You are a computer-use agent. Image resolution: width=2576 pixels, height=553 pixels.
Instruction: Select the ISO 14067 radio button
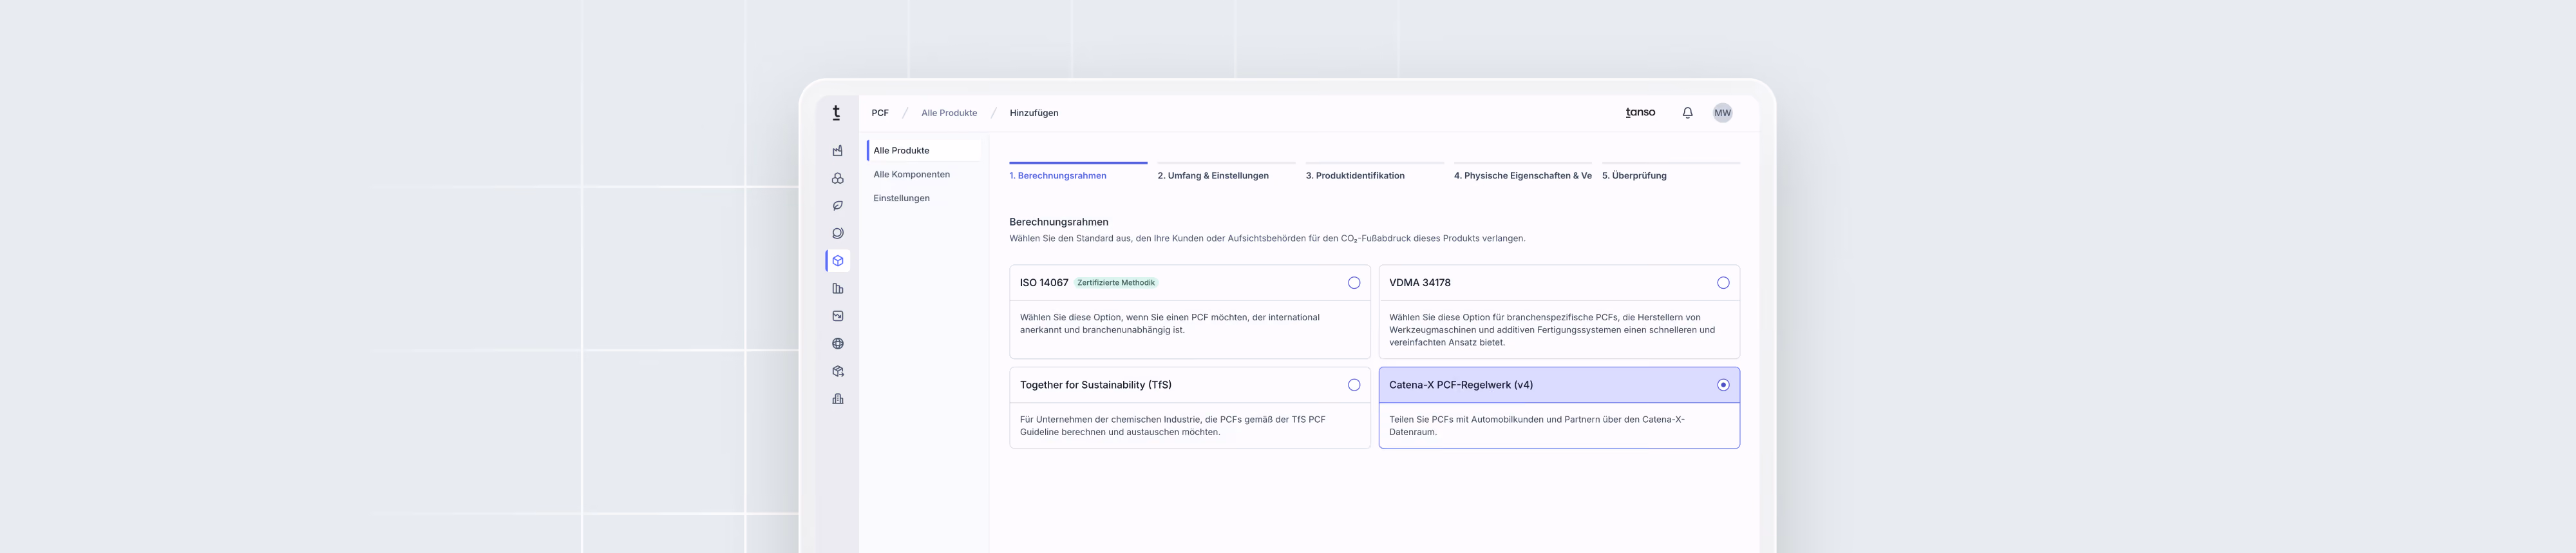(x=1354, y=283)
